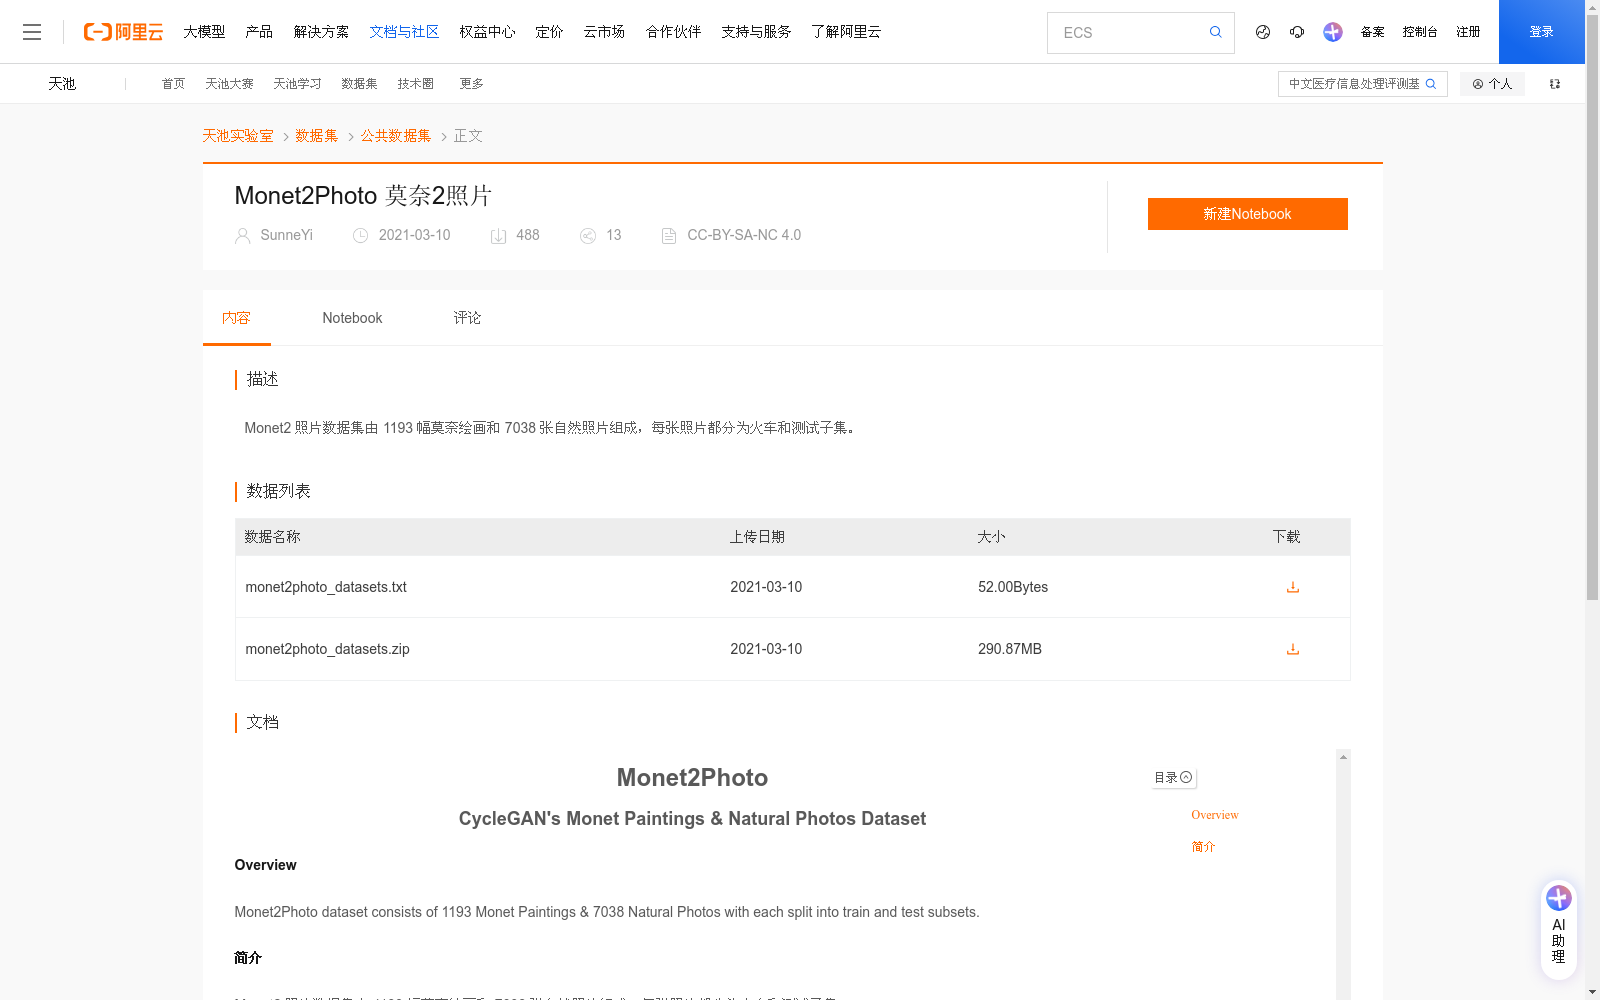Open the 产品 menu
Image resolution: width=1600 pixels, height=1000 pixels.
click(x=259, y=32)
